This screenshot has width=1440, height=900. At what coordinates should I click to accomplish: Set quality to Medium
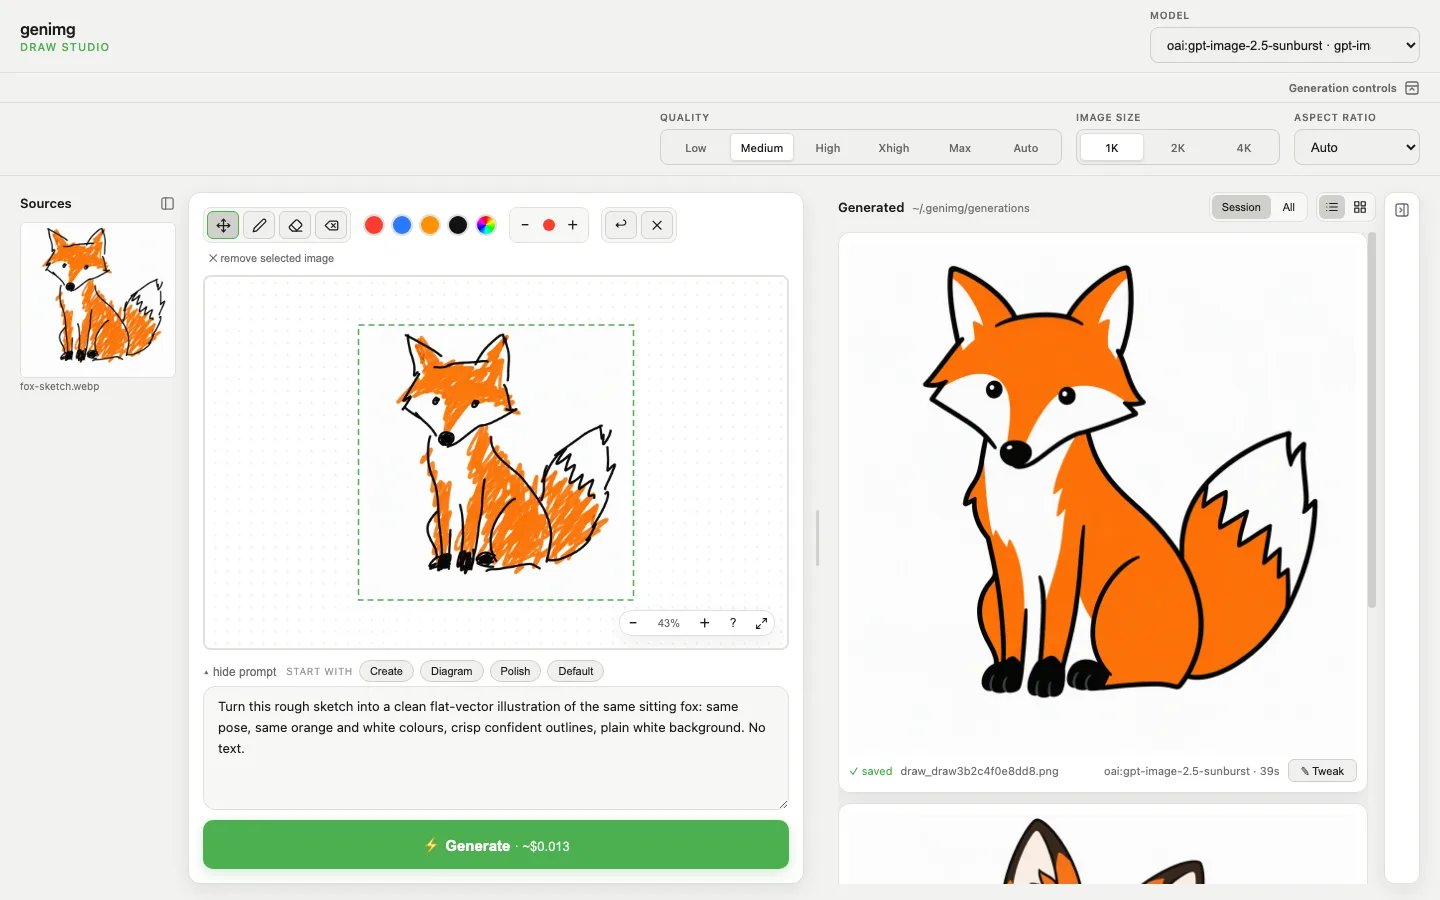point(762,148)
